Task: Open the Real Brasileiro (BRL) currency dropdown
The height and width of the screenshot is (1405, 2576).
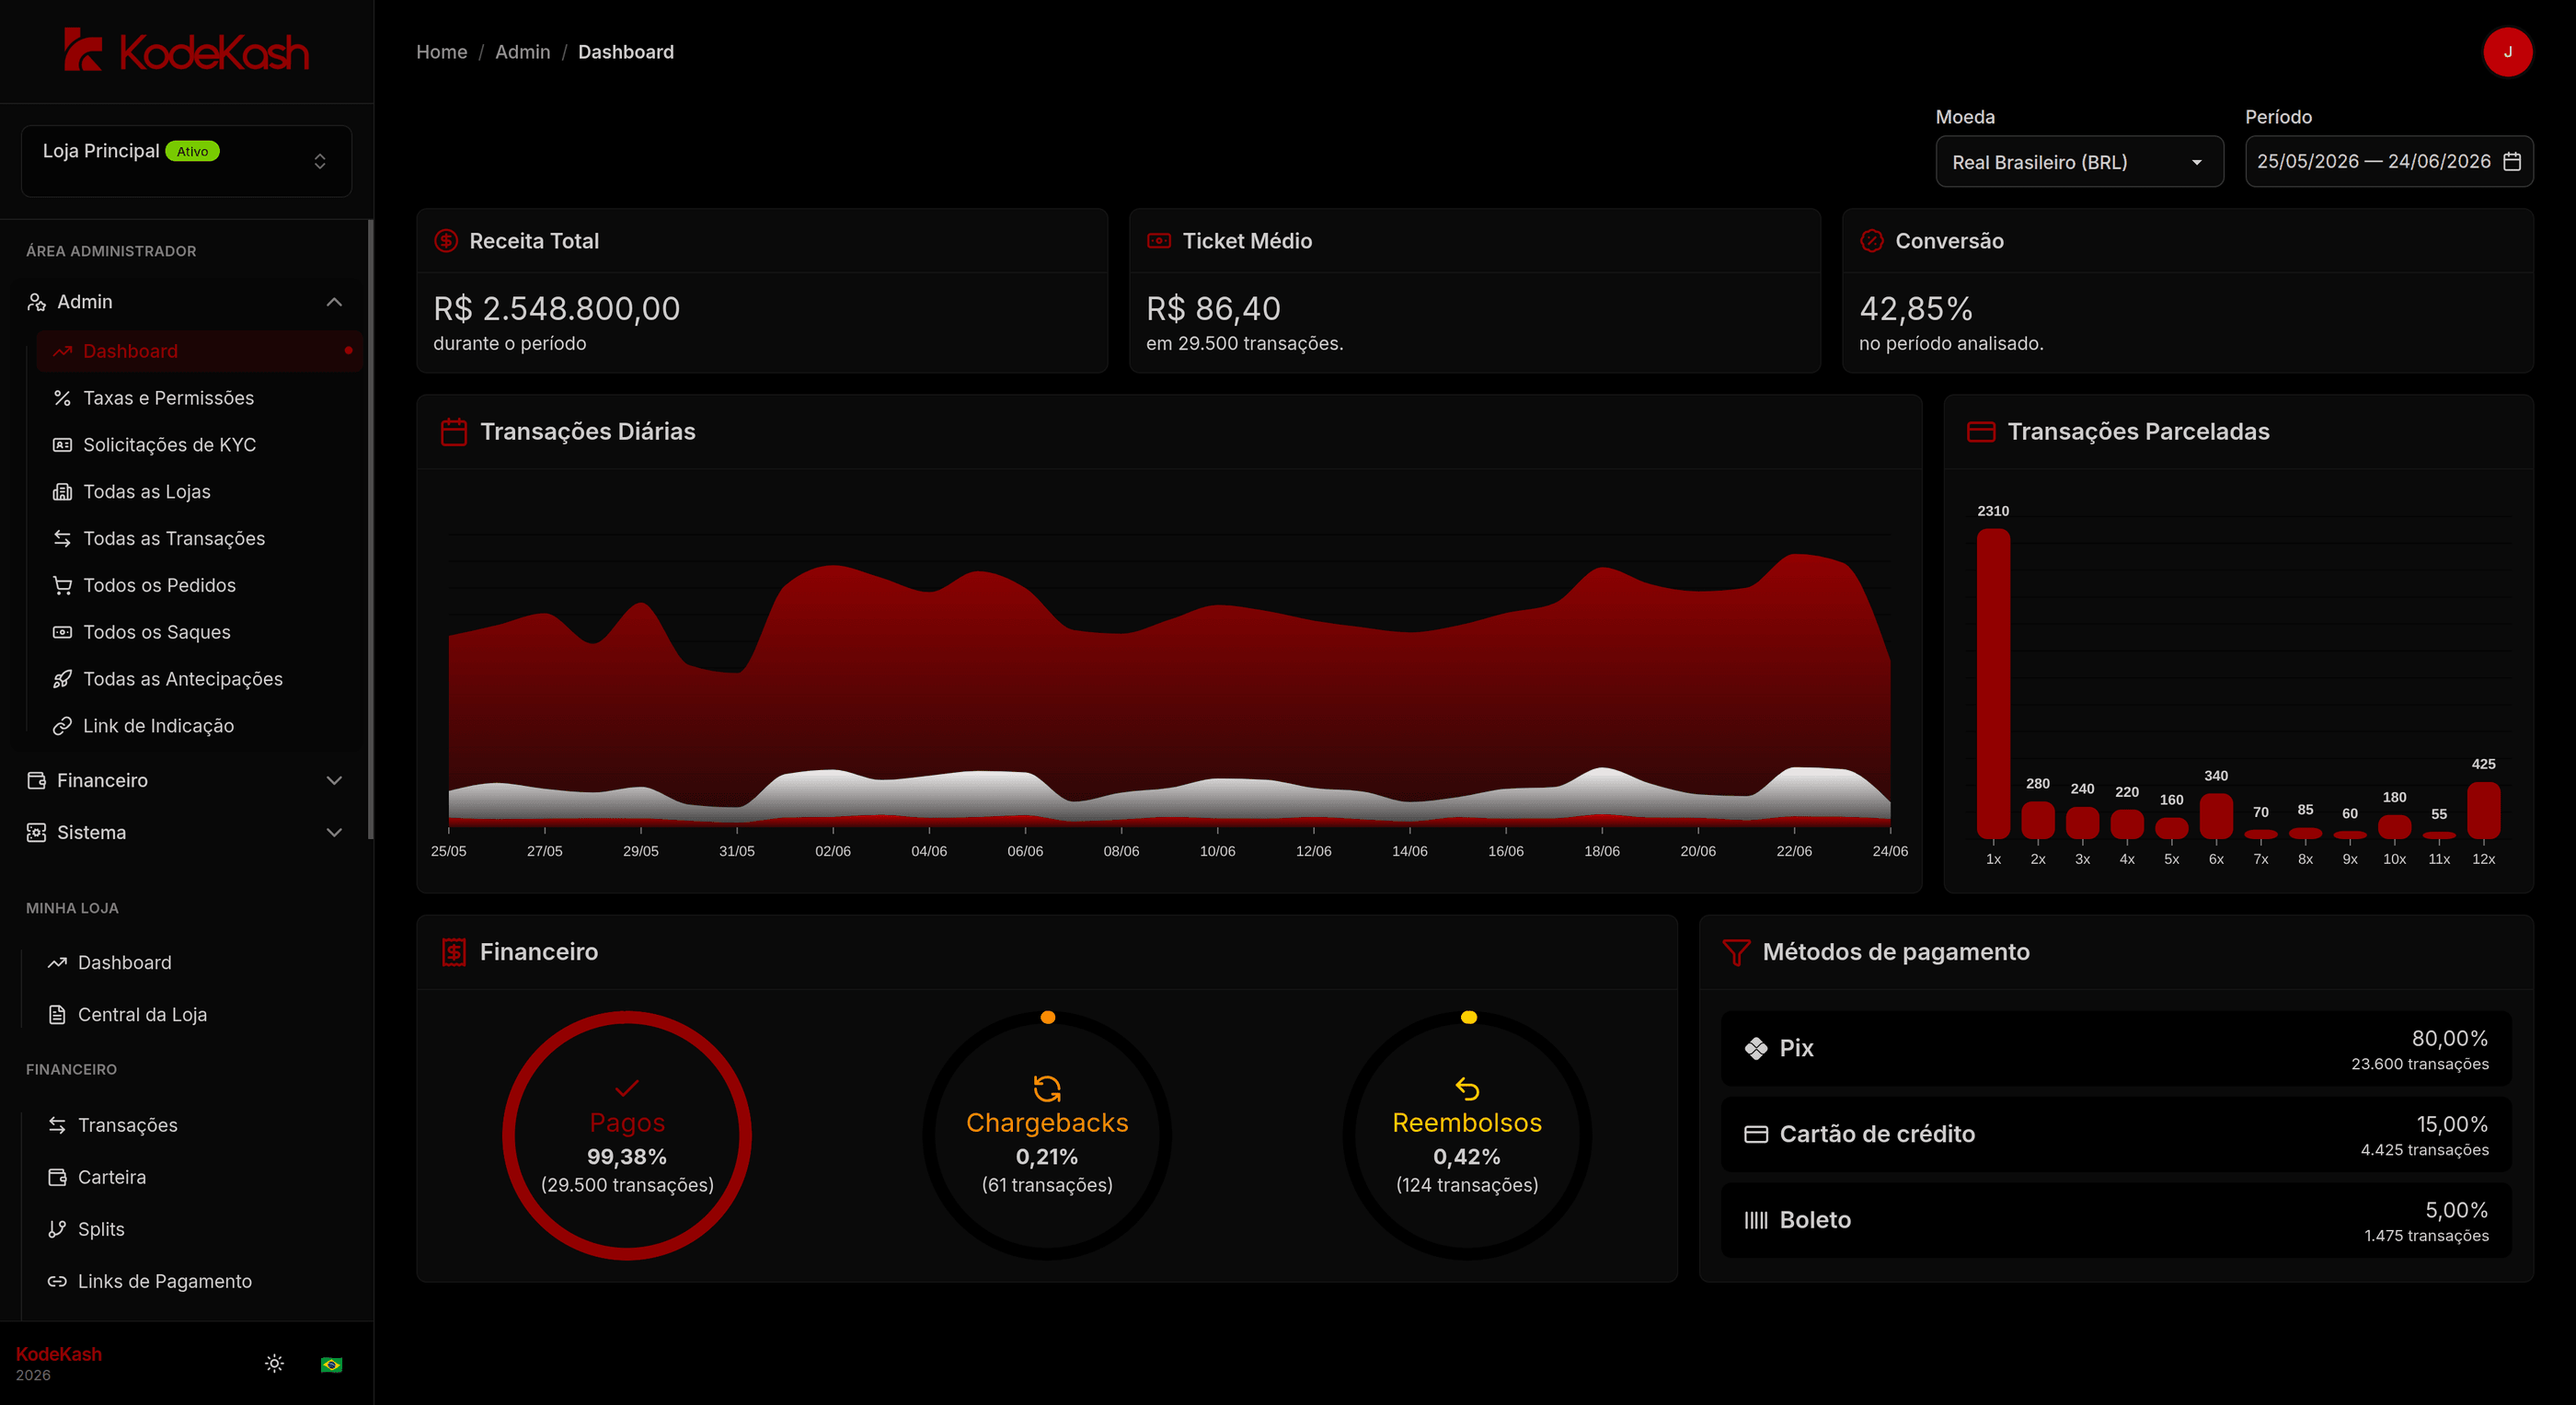Action: [x=2079, y=162]
